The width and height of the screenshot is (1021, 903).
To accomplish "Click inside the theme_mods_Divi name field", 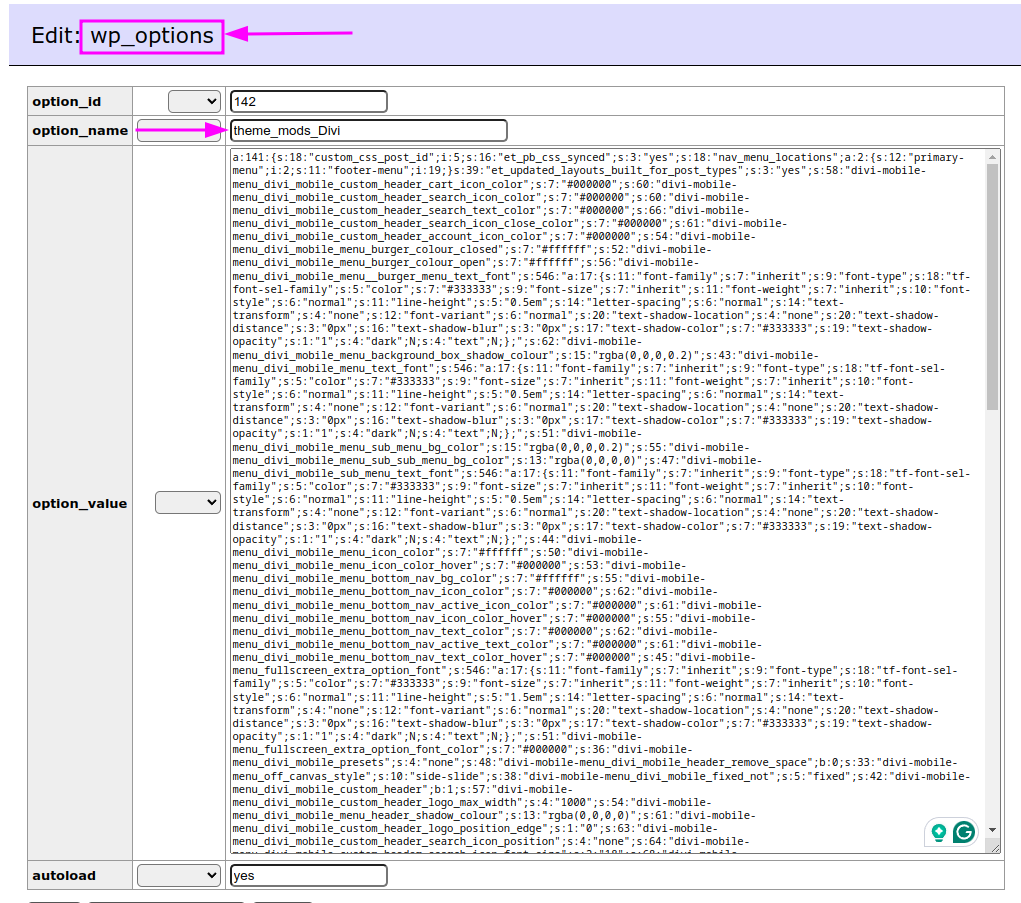I will [x=368, y=130].
